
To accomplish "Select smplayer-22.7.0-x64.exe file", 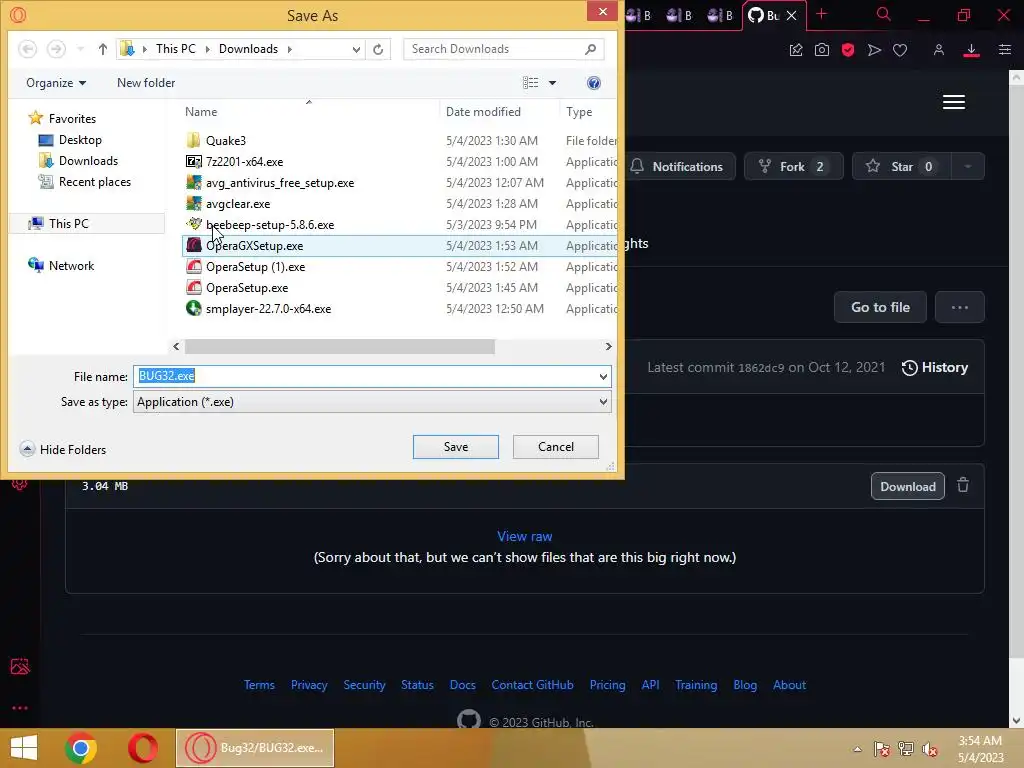I will (268, 309).
